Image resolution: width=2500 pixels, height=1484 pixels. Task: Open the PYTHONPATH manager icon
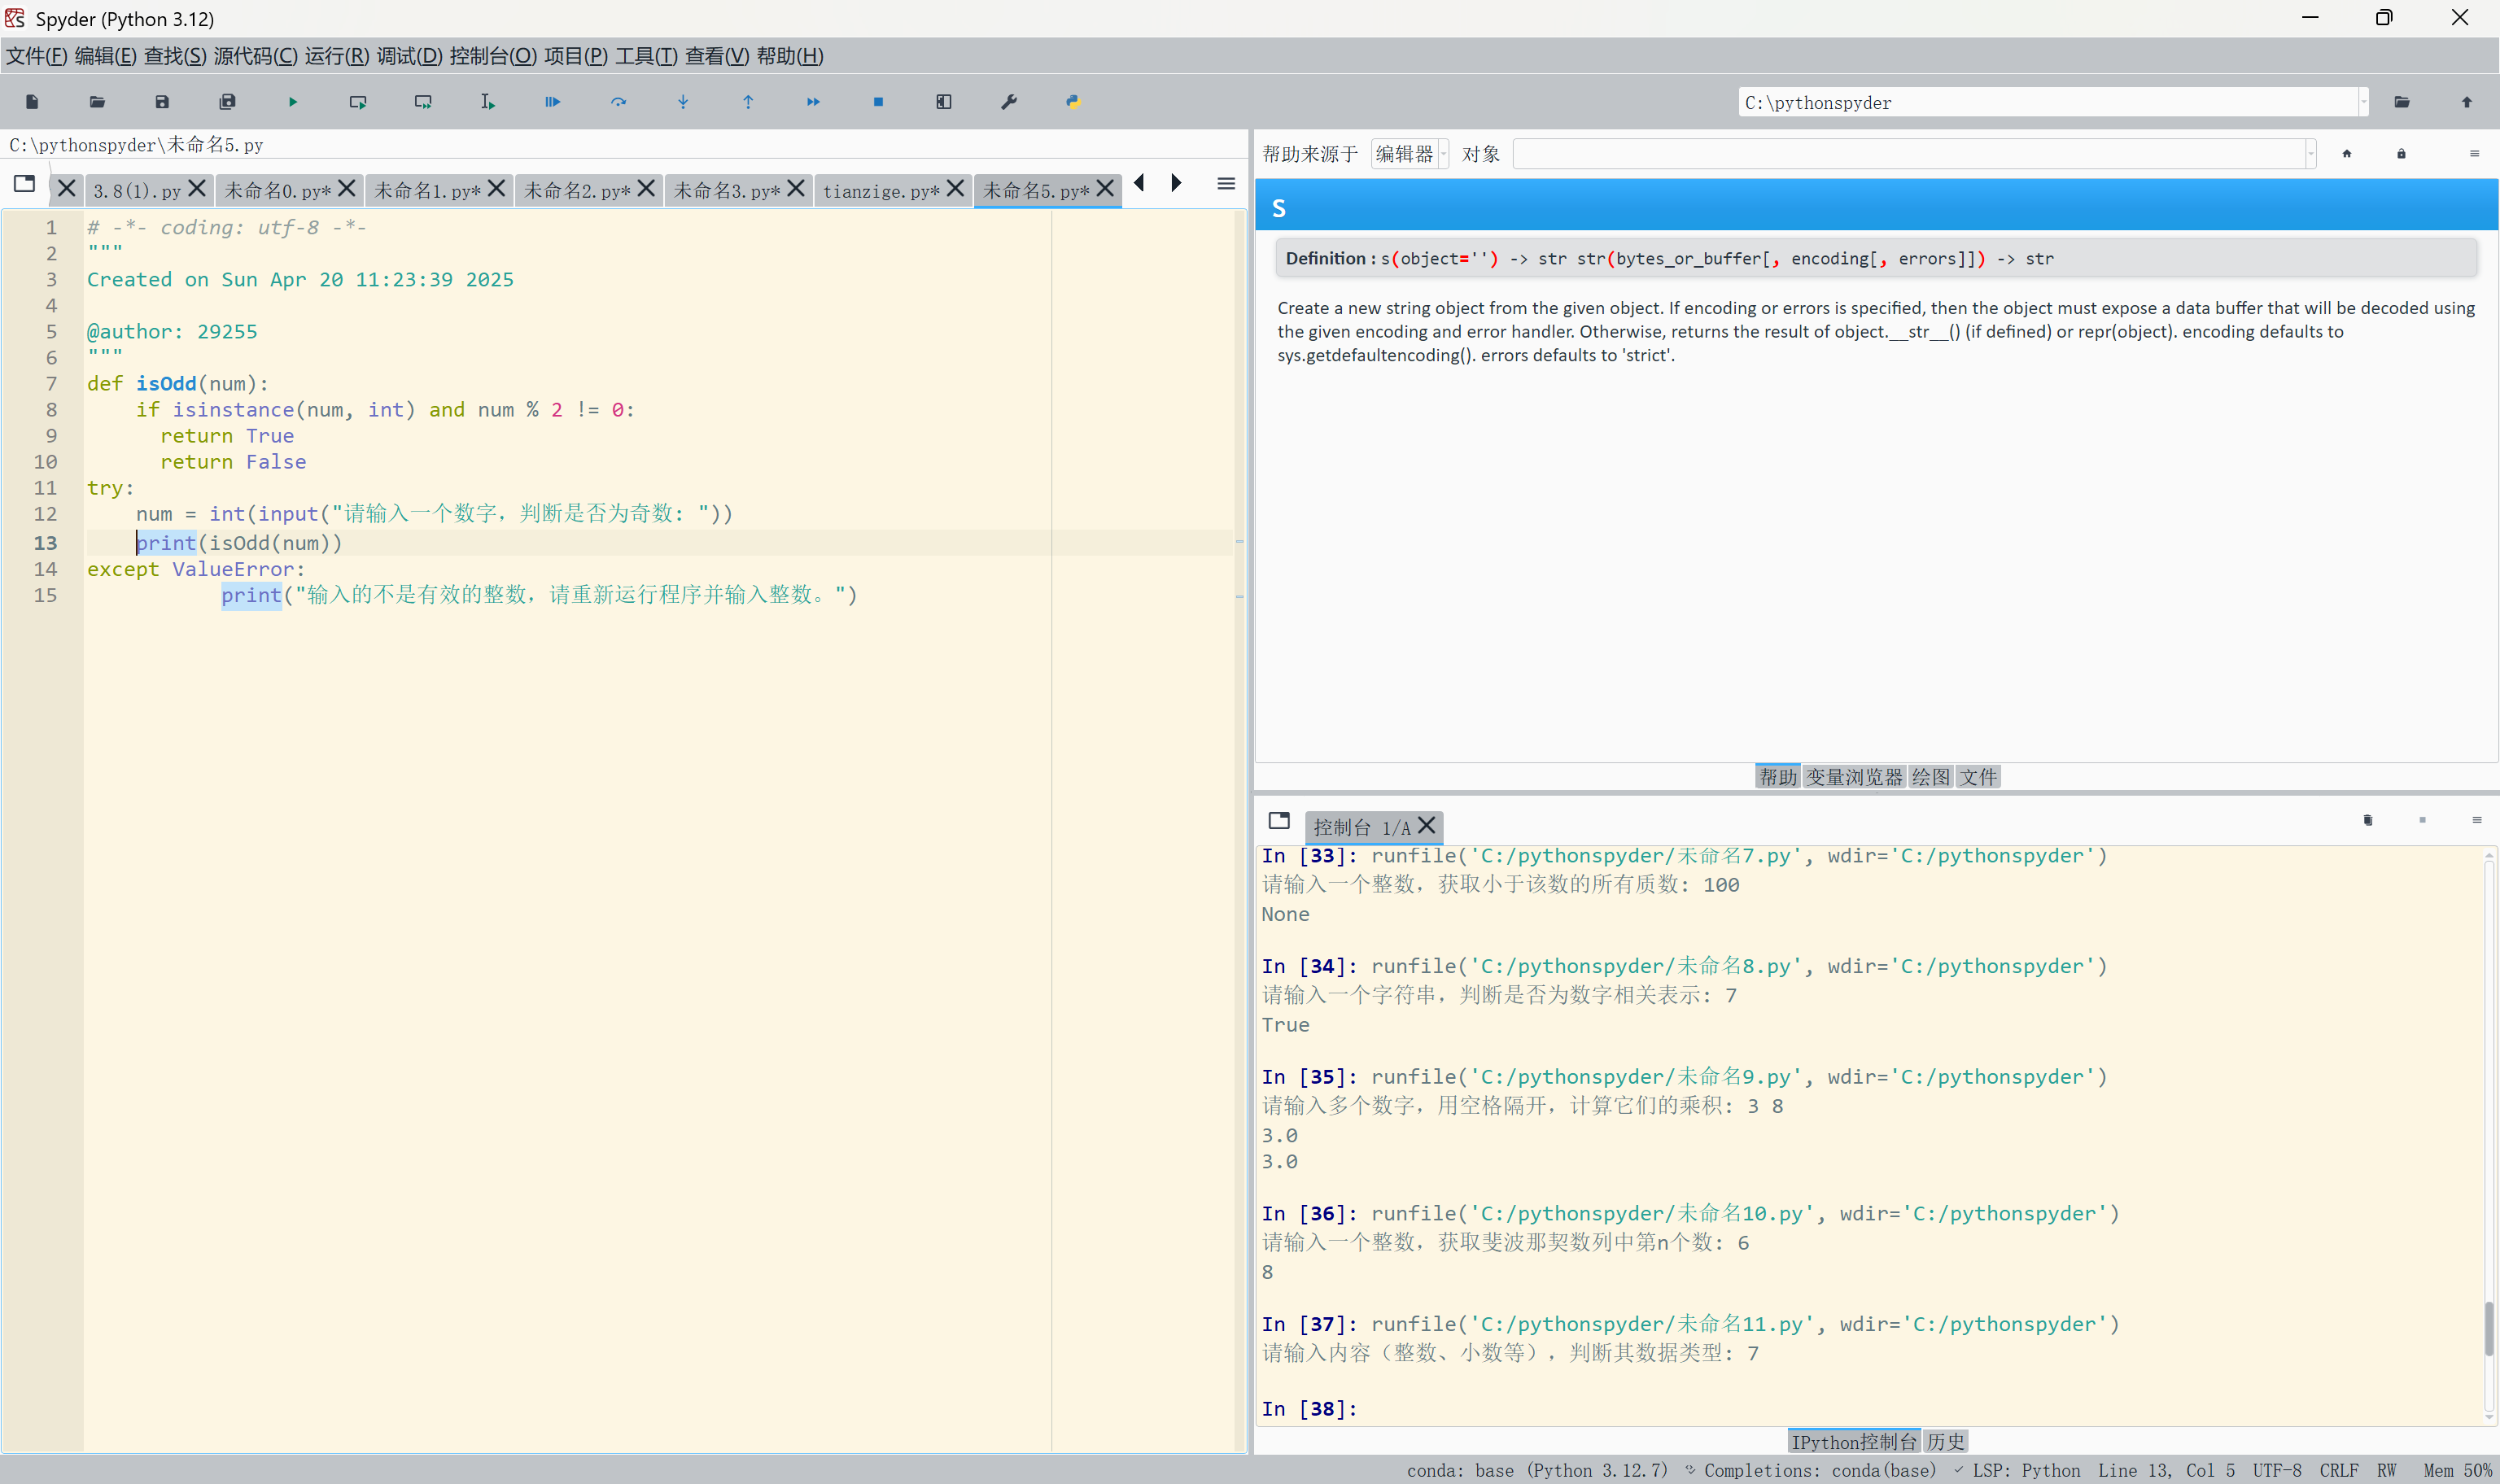click(1073, 102)
